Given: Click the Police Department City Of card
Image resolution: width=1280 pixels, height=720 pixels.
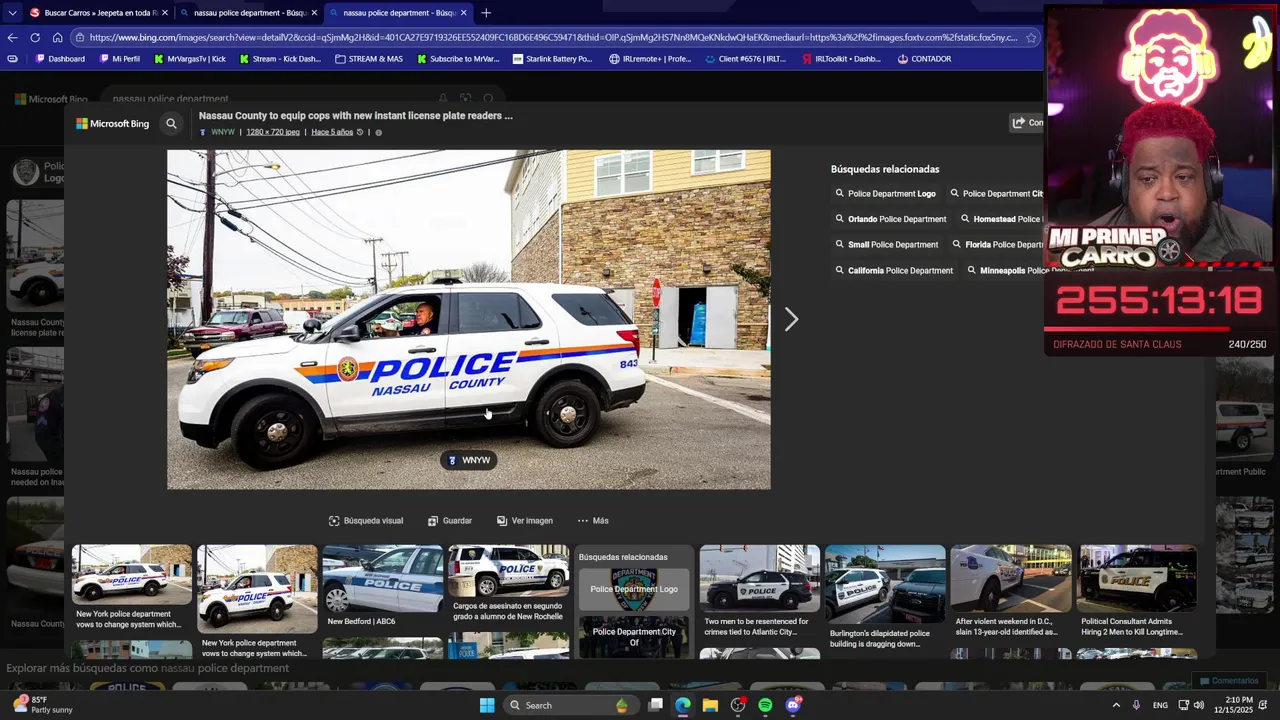Looking at the screenshot, I should click(x=634, y=637).
